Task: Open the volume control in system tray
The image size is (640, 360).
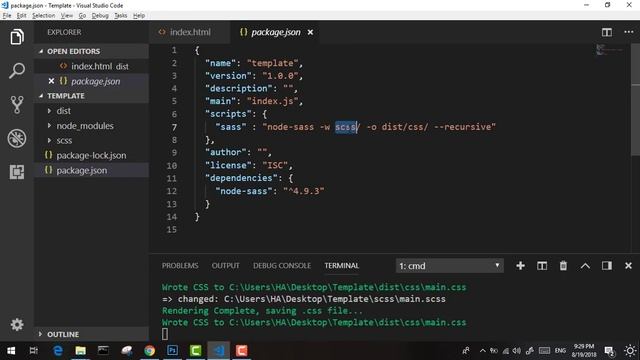Action: tap(516, 351)
